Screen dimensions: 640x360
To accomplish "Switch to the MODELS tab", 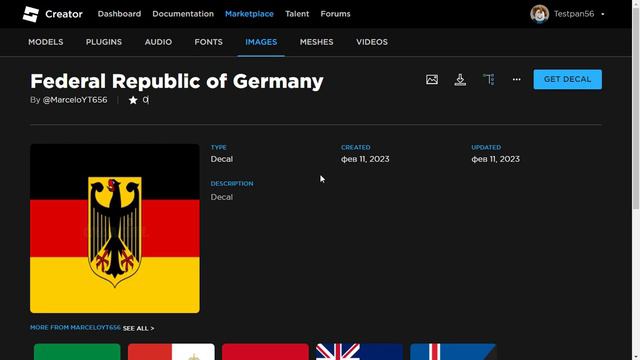I will [x=46, y=42].
